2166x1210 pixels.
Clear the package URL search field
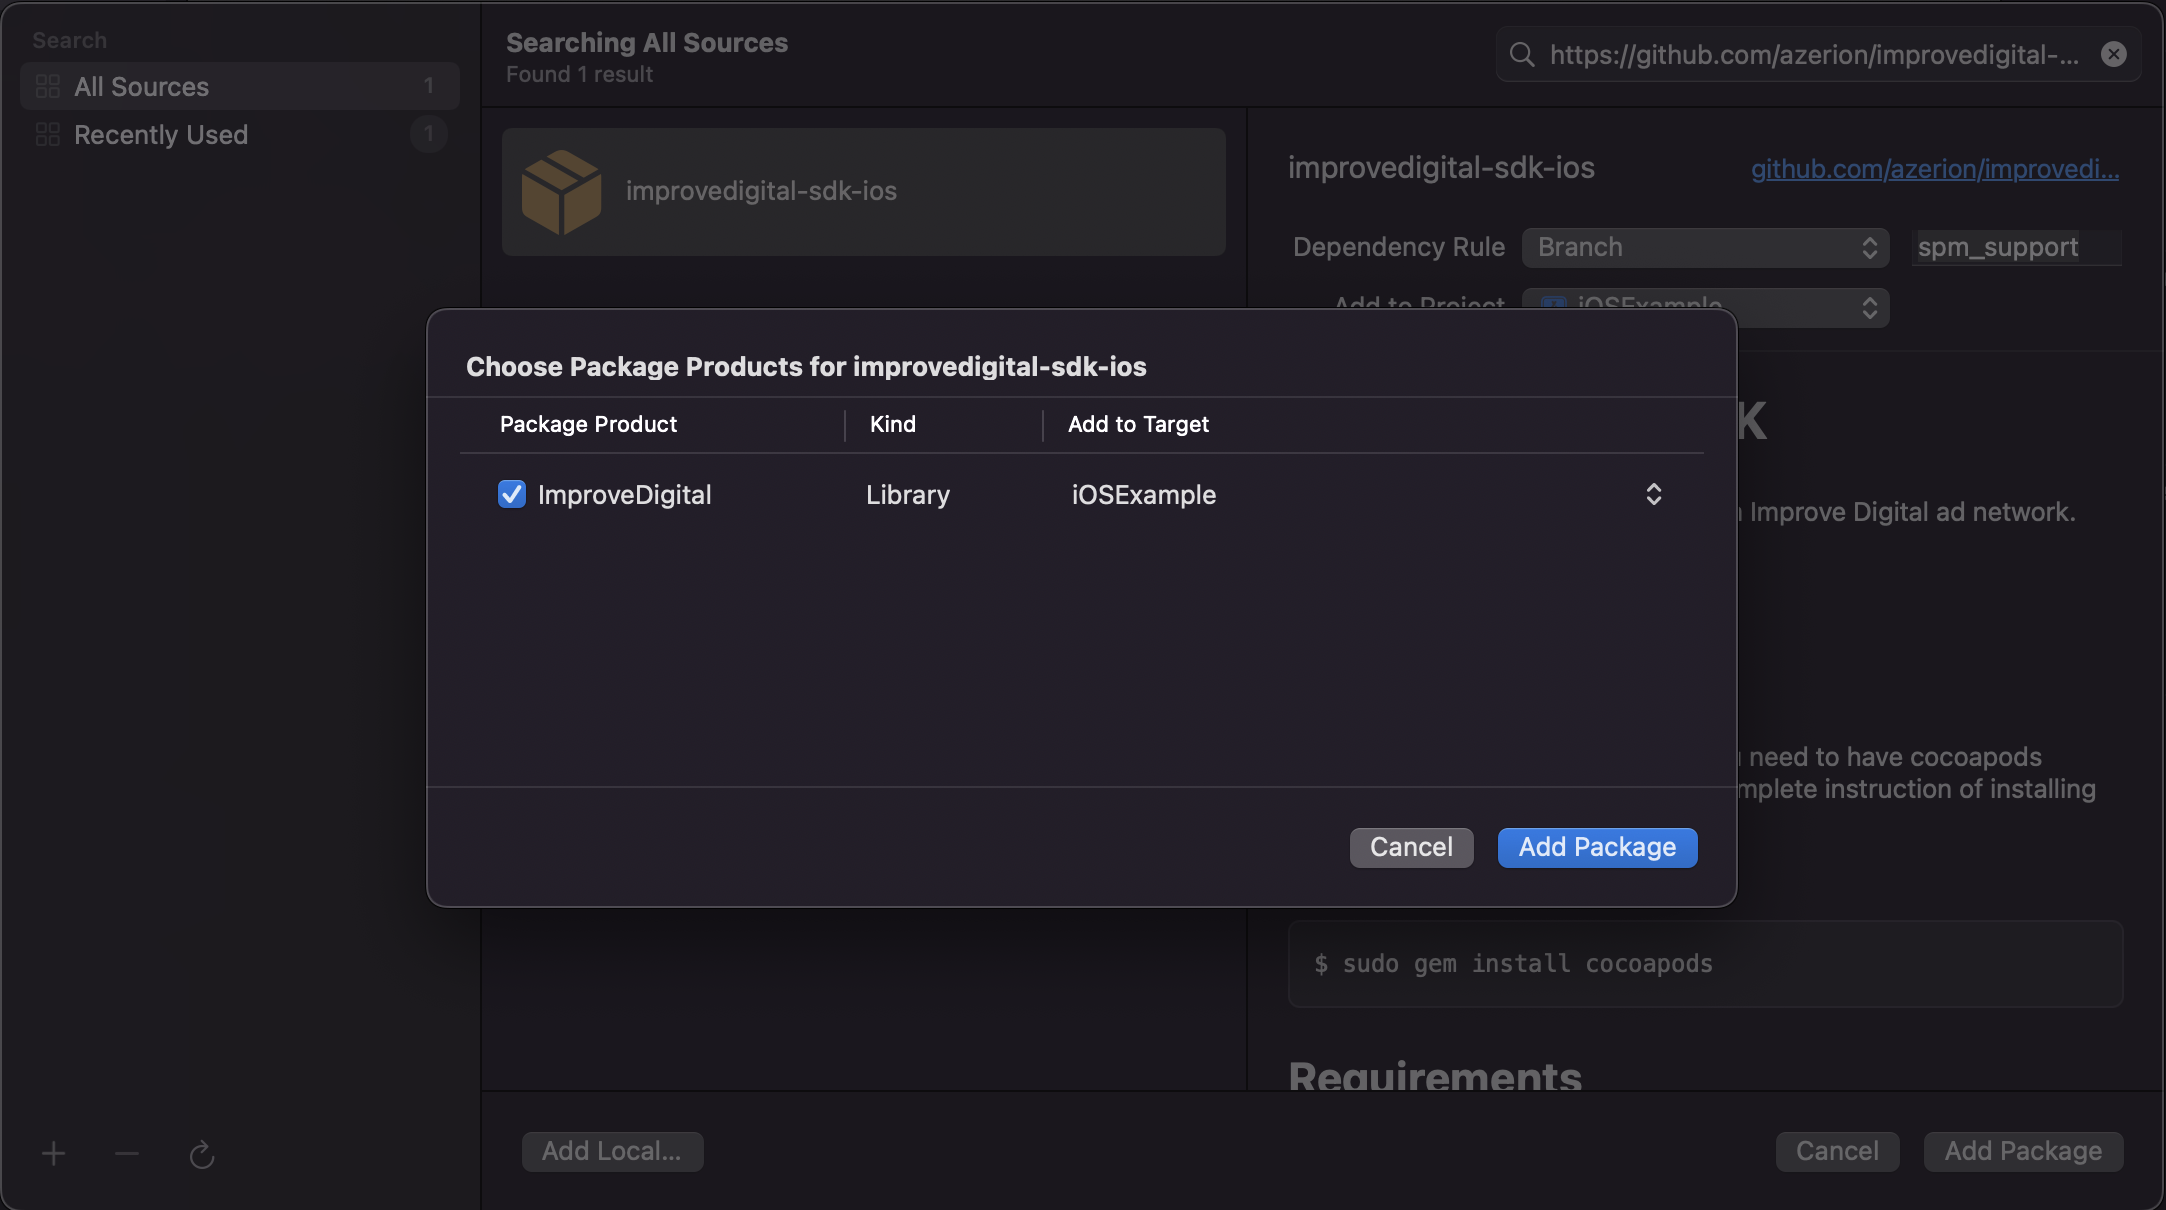(x=2114, y=54)
